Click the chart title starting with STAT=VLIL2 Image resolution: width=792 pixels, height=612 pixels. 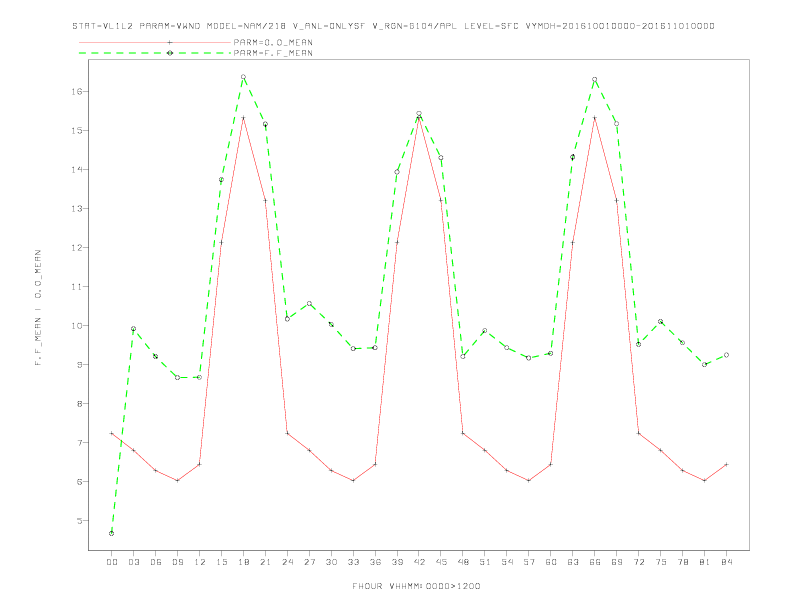pos(393,26)
